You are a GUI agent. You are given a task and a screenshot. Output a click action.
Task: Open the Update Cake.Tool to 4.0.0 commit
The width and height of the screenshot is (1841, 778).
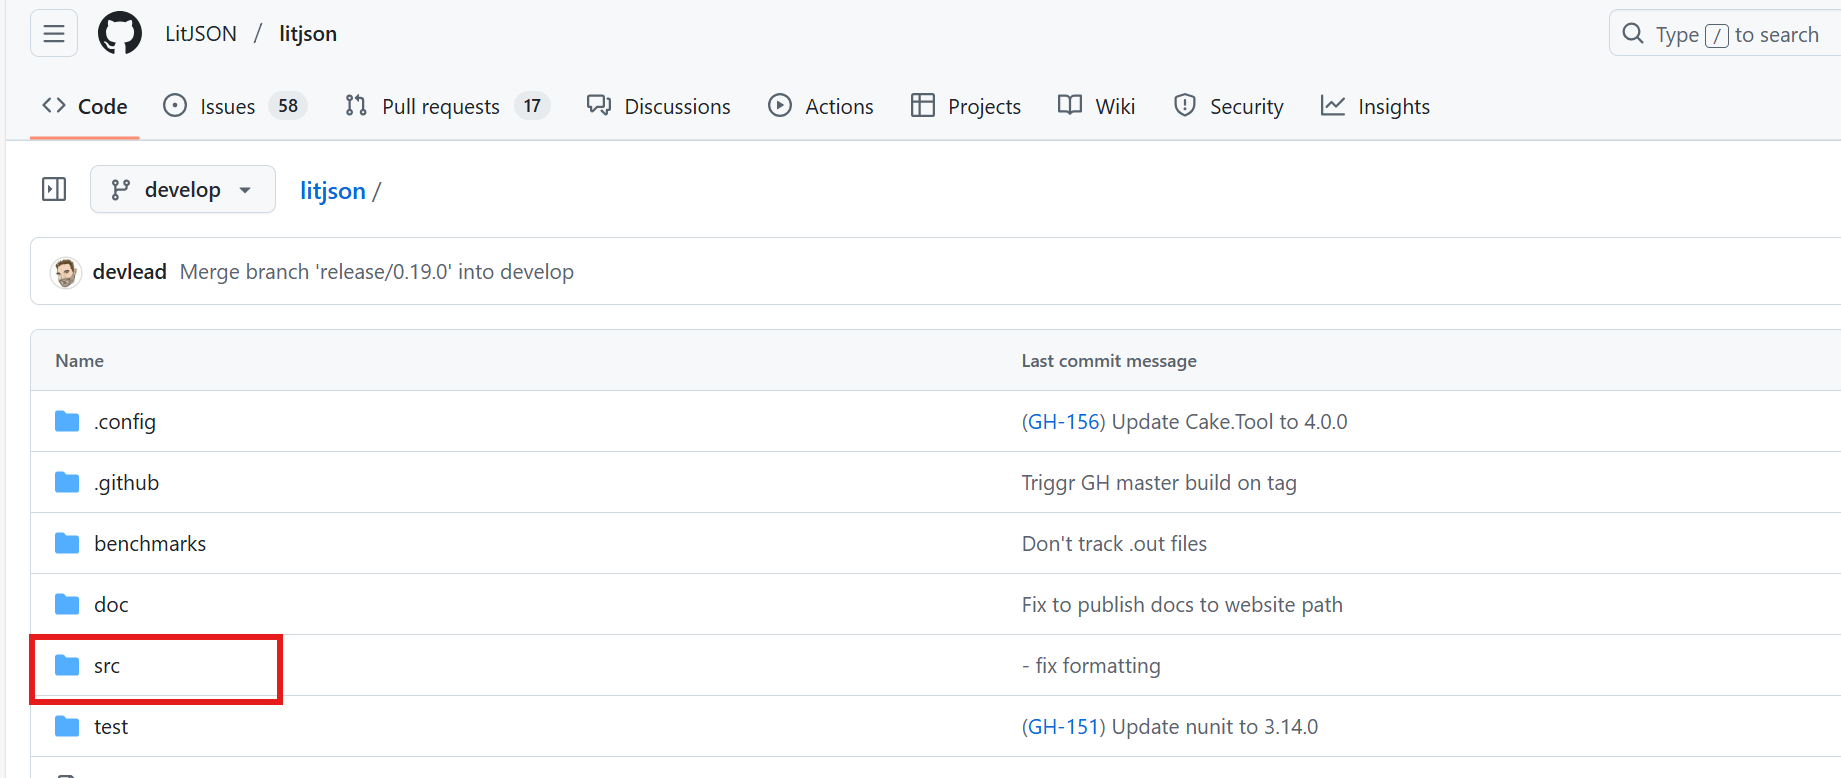pos(1230,422)
